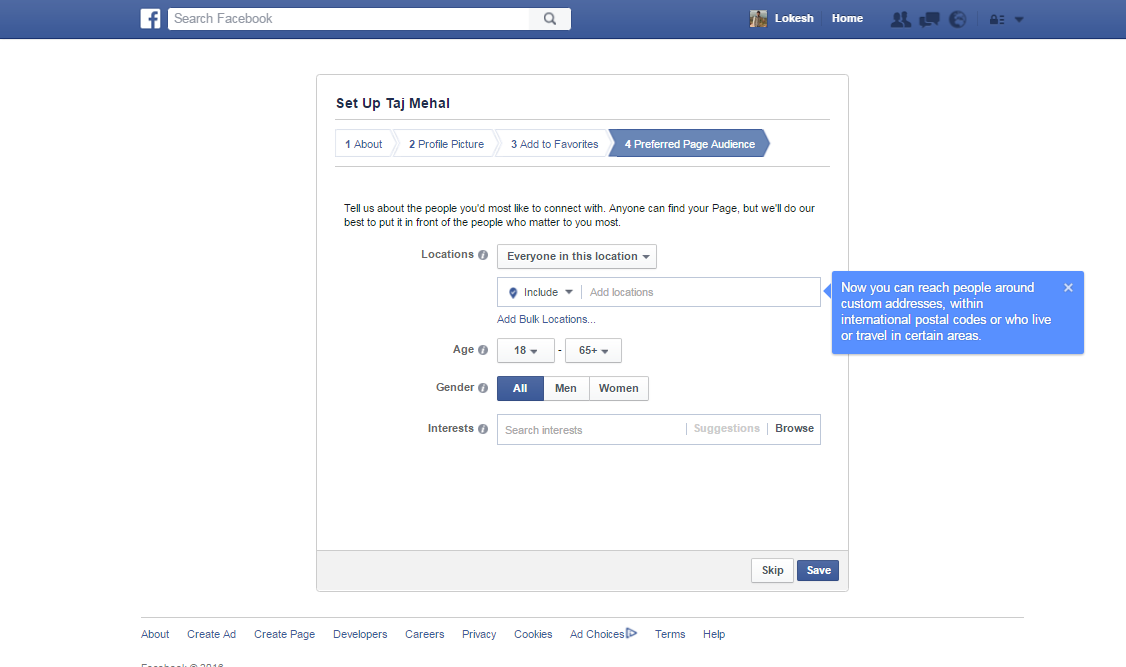
Task: Click the Facebook logo icon
Action: 150,19
